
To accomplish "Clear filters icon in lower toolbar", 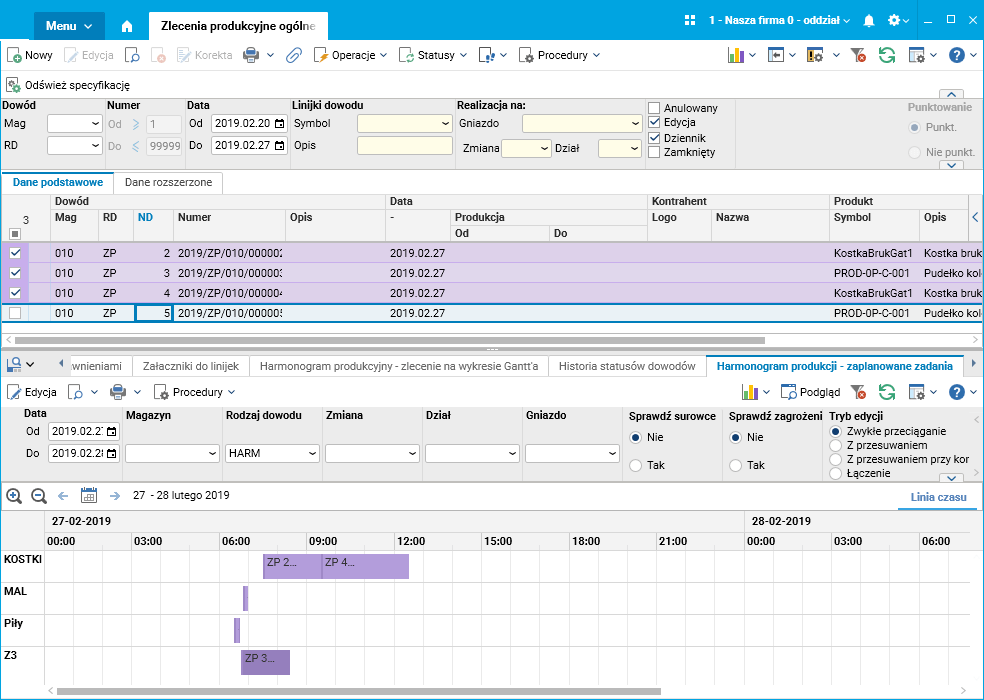I will pyautogui.click(x=858, y=392).
